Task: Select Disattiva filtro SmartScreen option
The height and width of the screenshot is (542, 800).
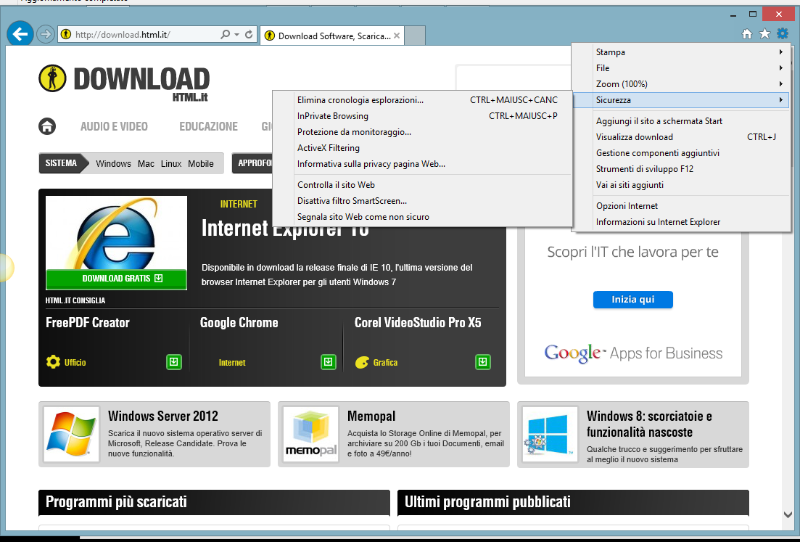Action: (x=352, y=201)
